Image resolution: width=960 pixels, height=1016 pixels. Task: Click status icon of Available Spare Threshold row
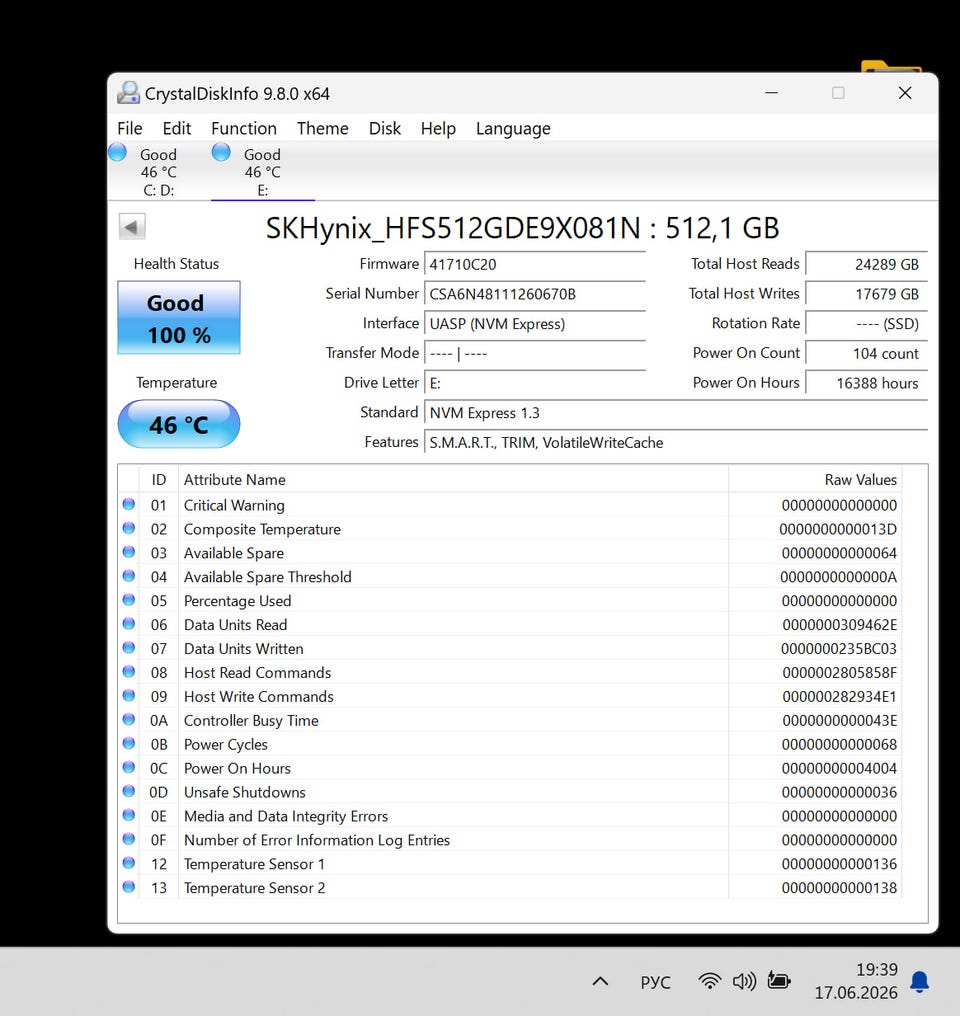click(129, 576)
